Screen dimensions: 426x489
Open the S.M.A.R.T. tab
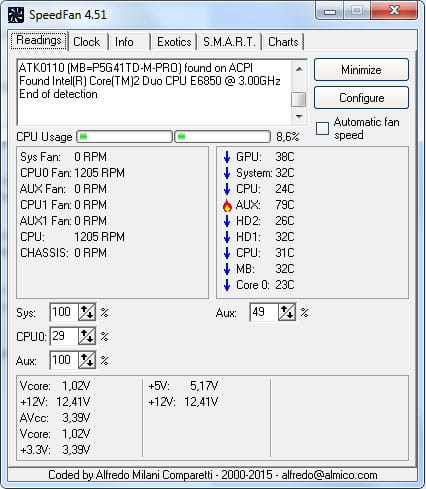pyautogui.click(x=229, y=42)
